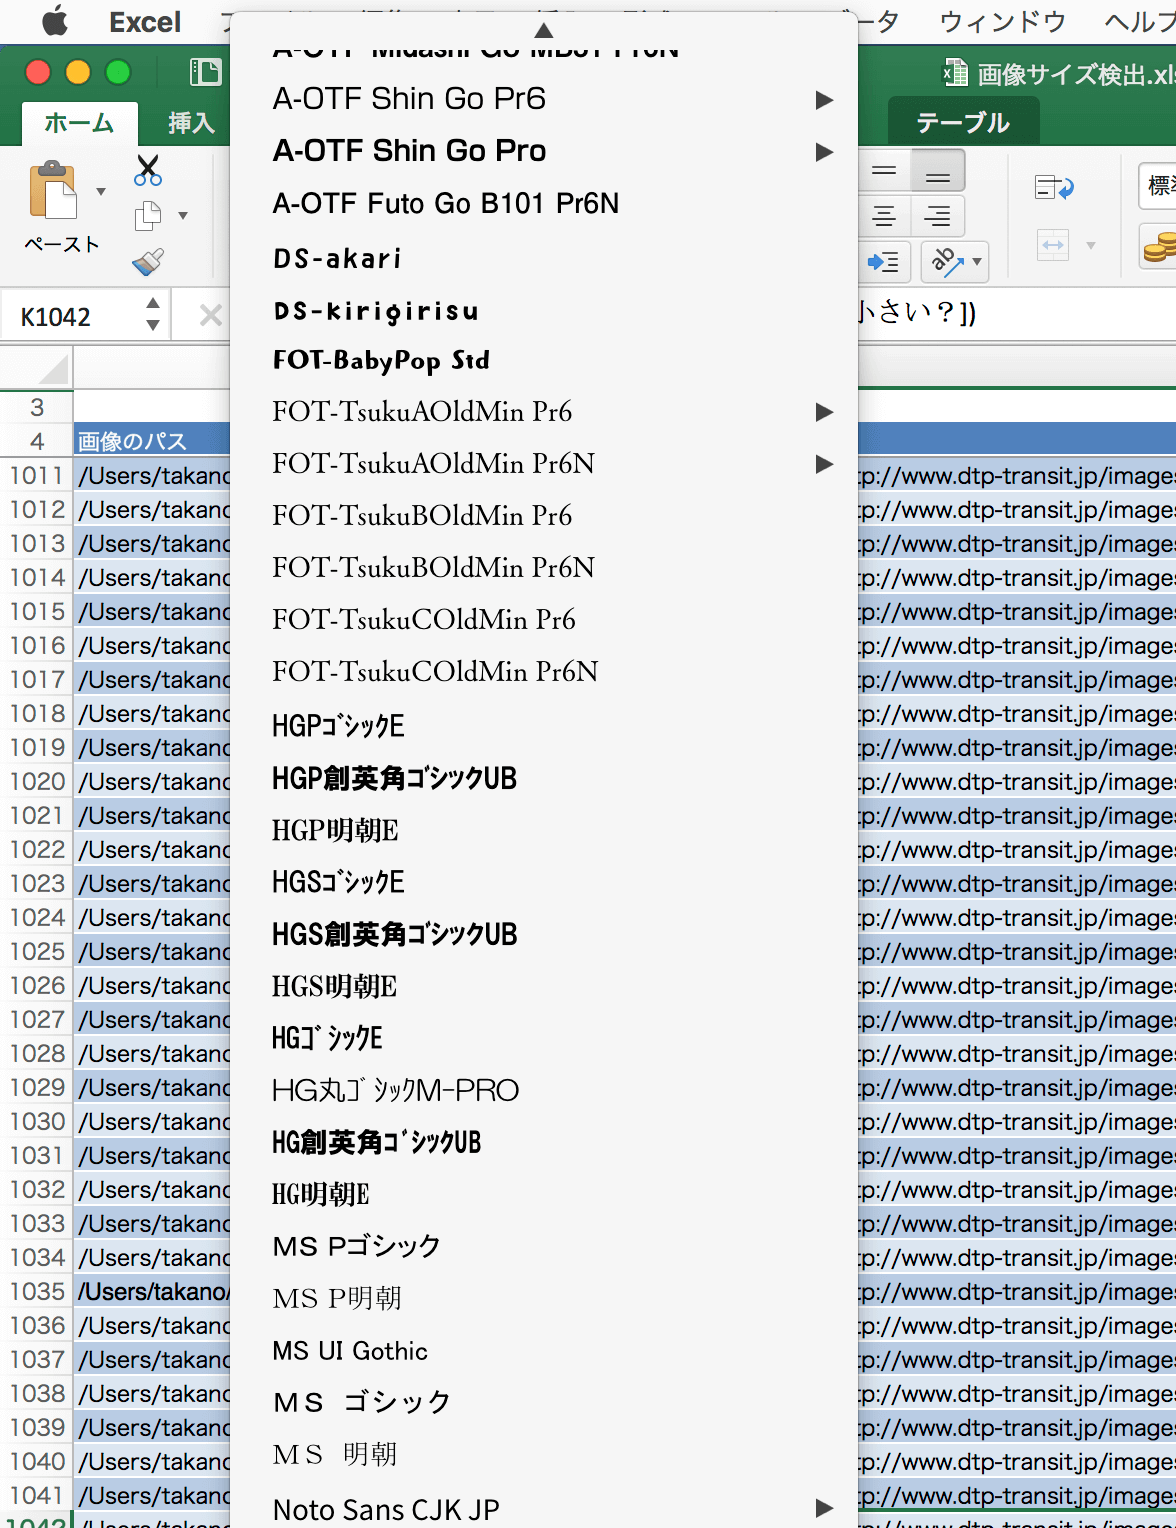Open the copy options arrow
1176x1528 pixels.
[182, 215]
